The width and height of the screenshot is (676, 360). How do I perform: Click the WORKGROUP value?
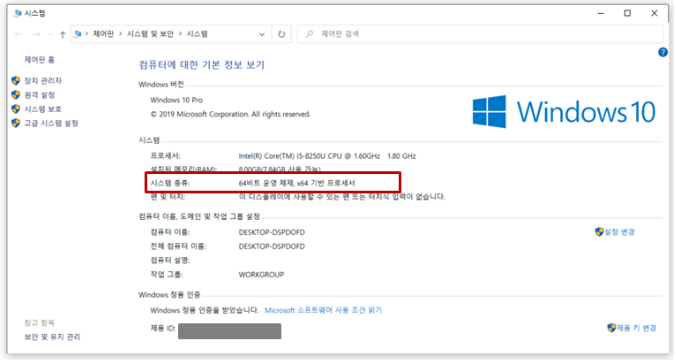pyautogui.click(x=261, y=275)
